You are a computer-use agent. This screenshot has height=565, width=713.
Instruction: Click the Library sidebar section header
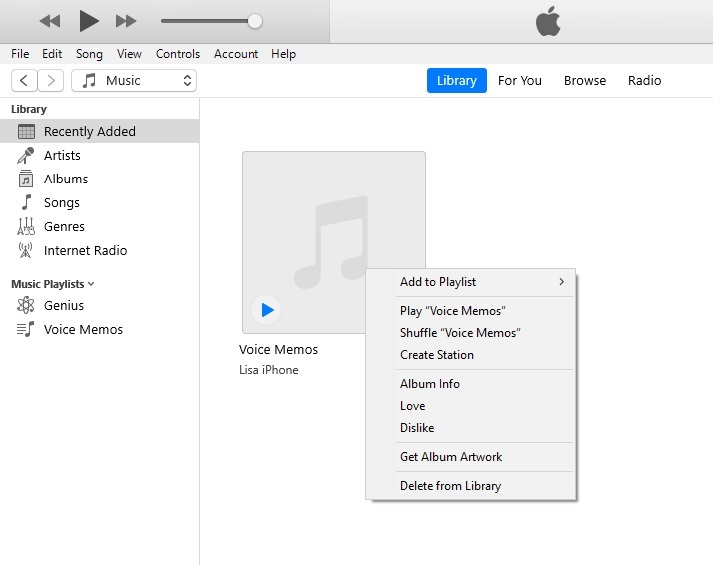pos(29,109)
